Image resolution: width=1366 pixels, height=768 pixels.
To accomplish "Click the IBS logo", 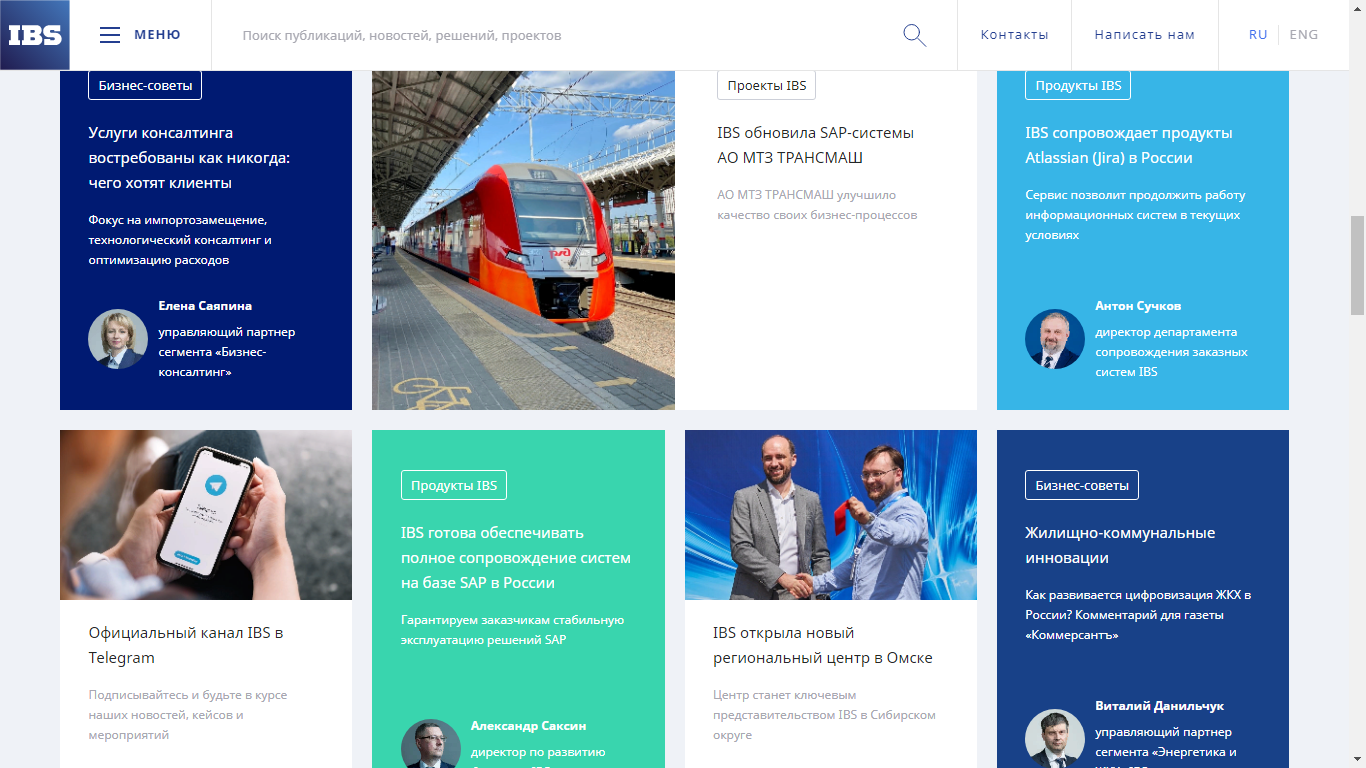I will point(35,35).
